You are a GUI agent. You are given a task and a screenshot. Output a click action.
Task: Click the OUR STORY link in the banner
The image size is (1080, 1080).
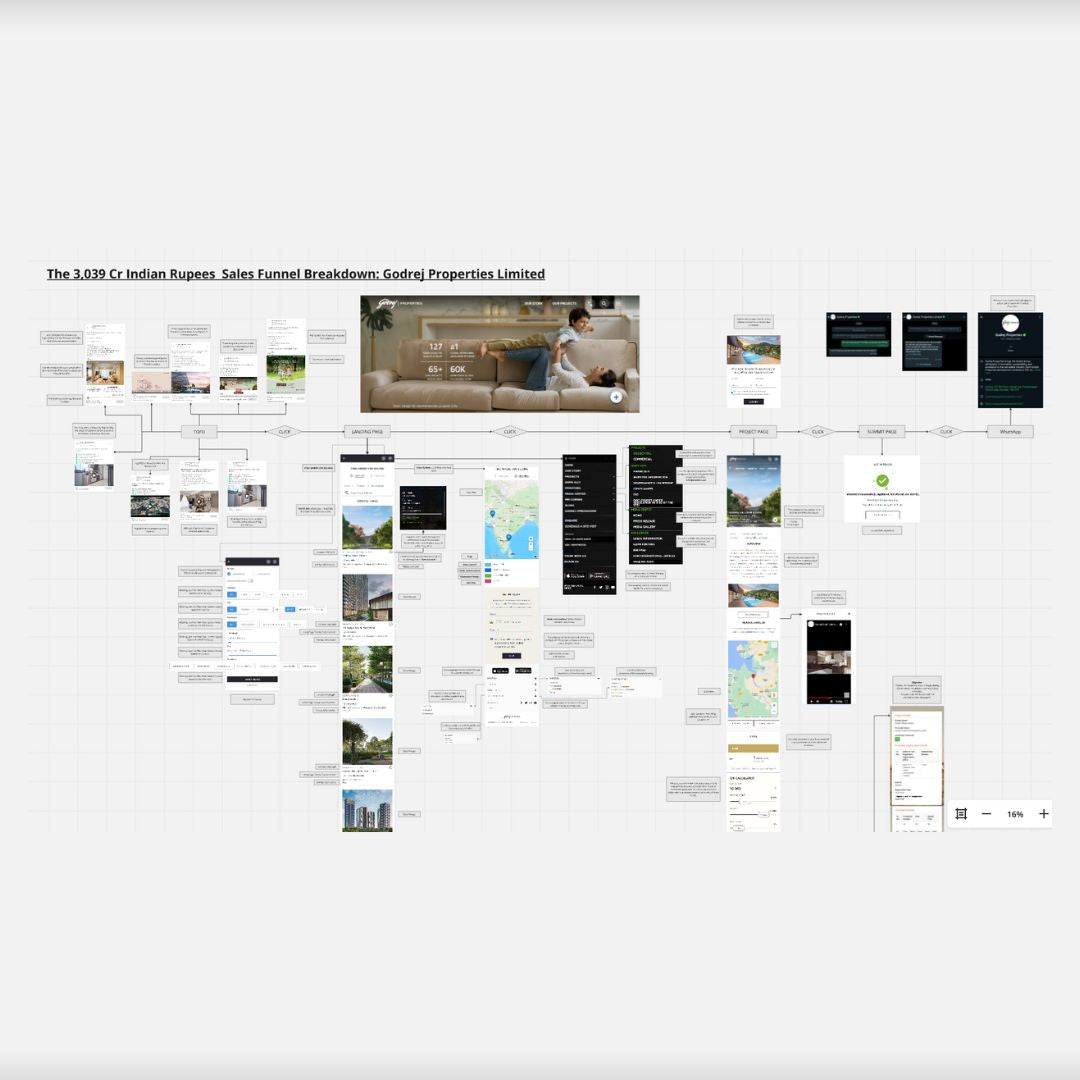(x=534, y=303)
